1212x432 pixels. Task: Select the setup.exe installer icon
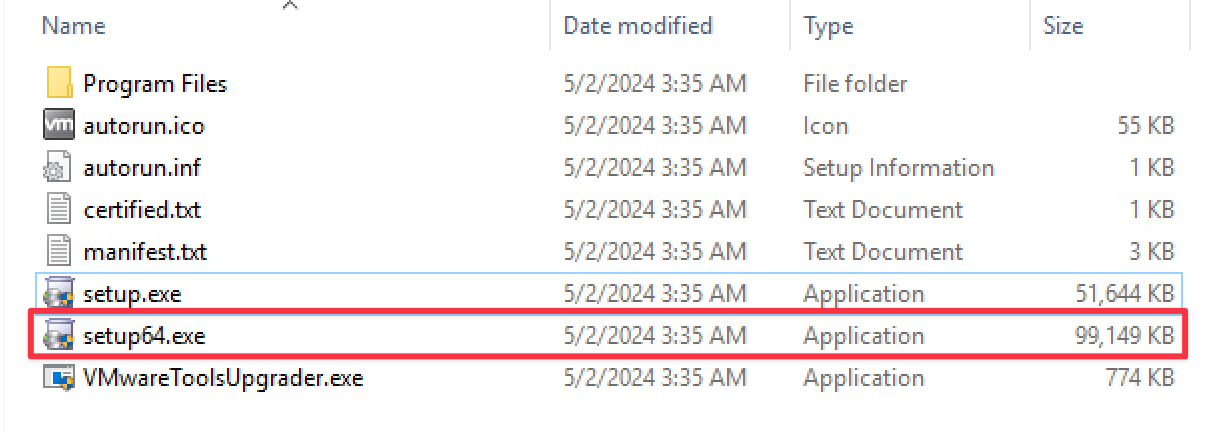pos(59,294)
